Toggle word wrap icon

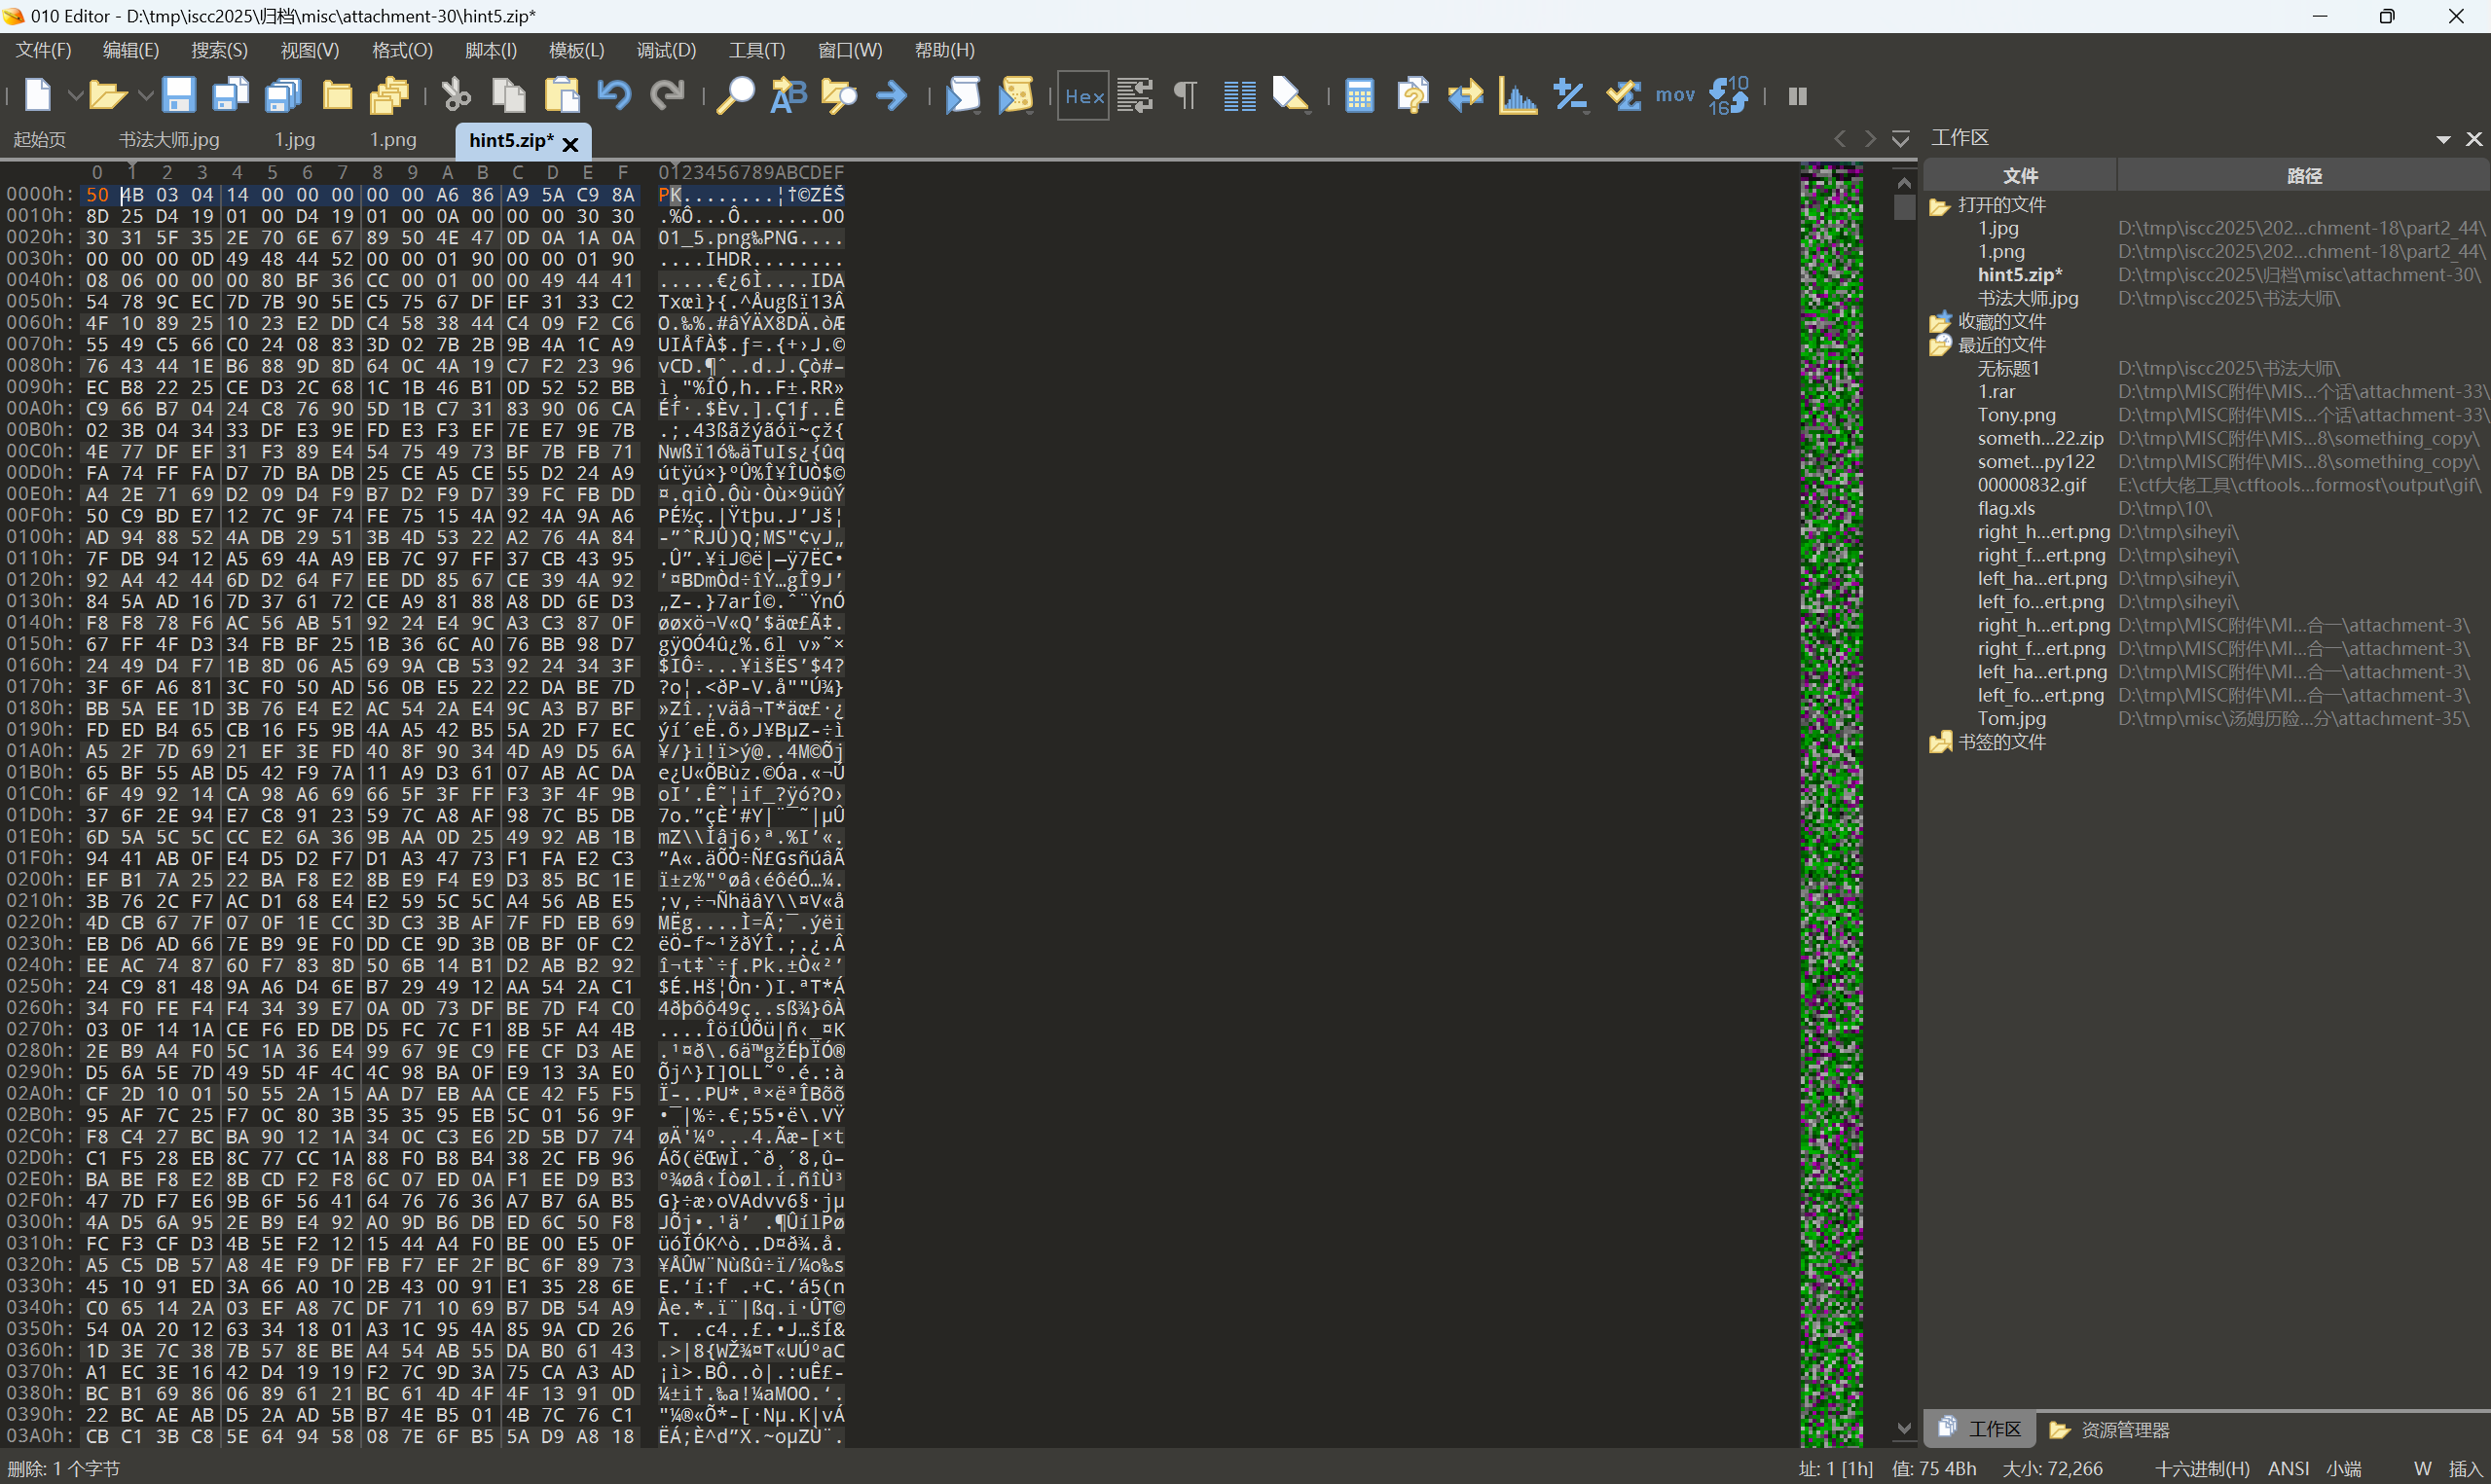point(1135,96)
